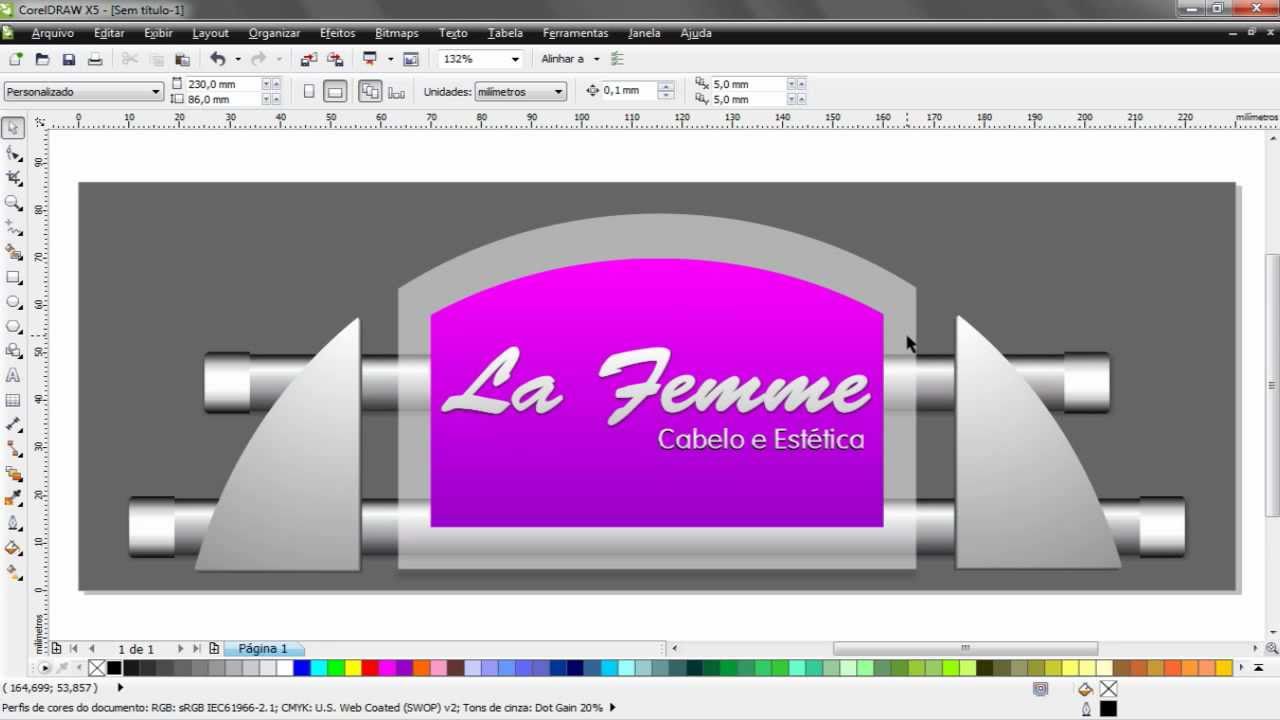Expand the Unidades milímetros dropdown

point(558,92)
